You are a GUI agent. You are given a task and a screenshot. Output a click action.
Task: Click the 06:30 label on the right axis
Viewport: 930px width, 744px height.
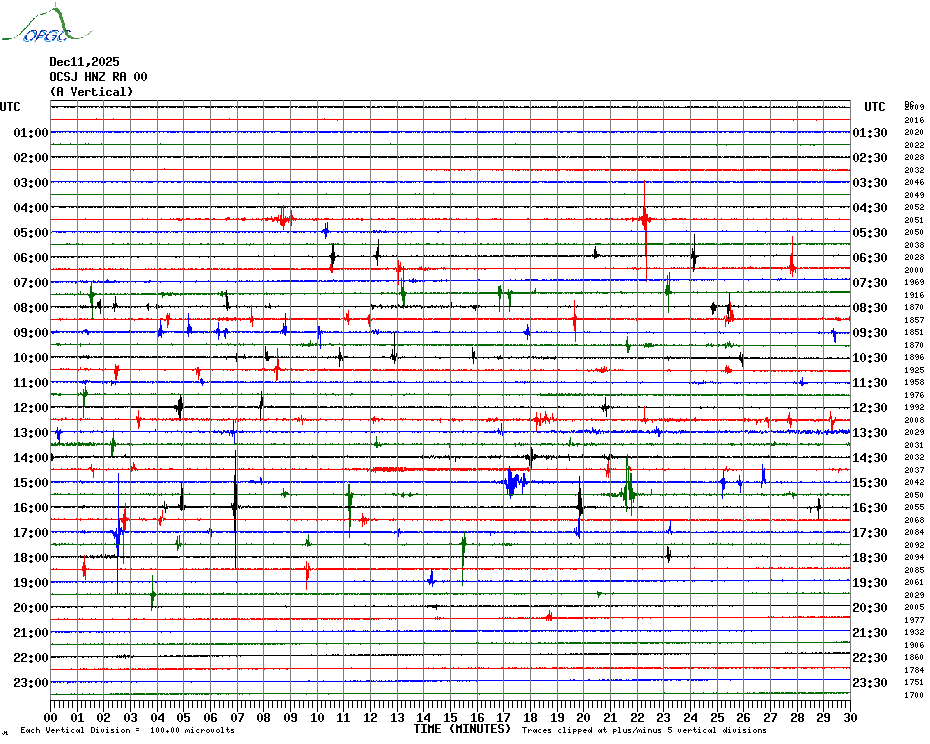click(x=871, y=258)
